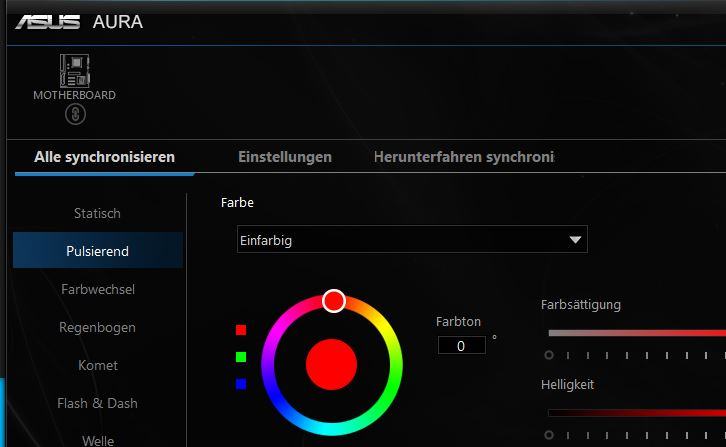Click the Farbsättigung label
The width and height of the screenshot is (726, 447).
tap(581, 305)
